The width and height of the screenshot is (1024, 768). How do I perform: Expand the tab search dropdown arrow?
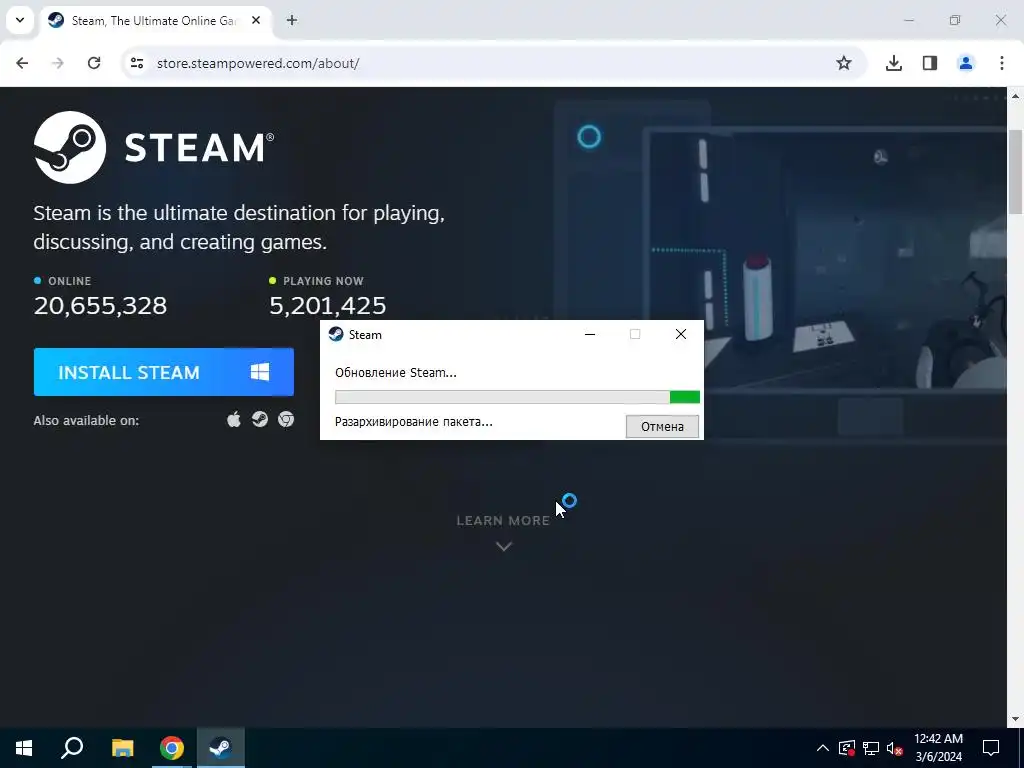coord(20,20)
